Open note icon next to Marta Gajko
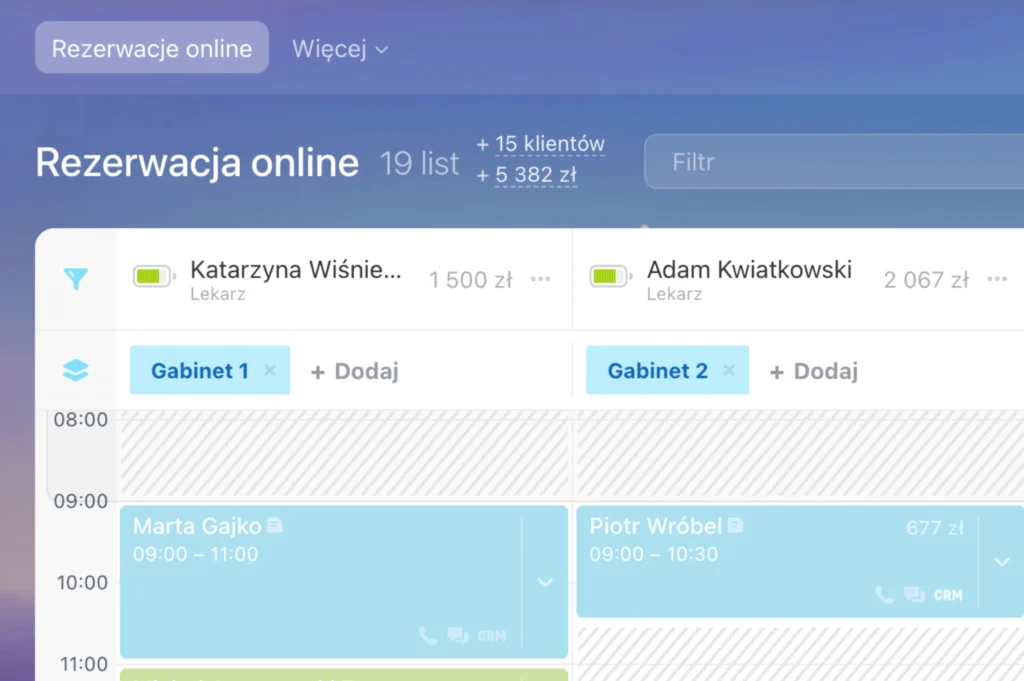 point(275,525)
